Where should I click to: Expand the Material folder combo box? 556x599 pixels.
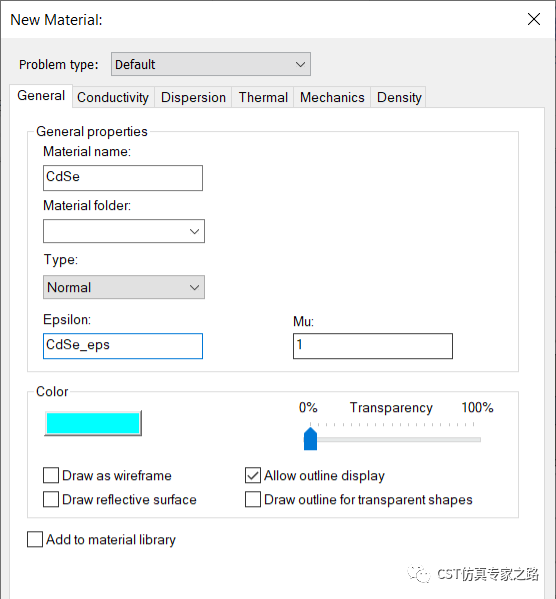(x=124, y=231)
